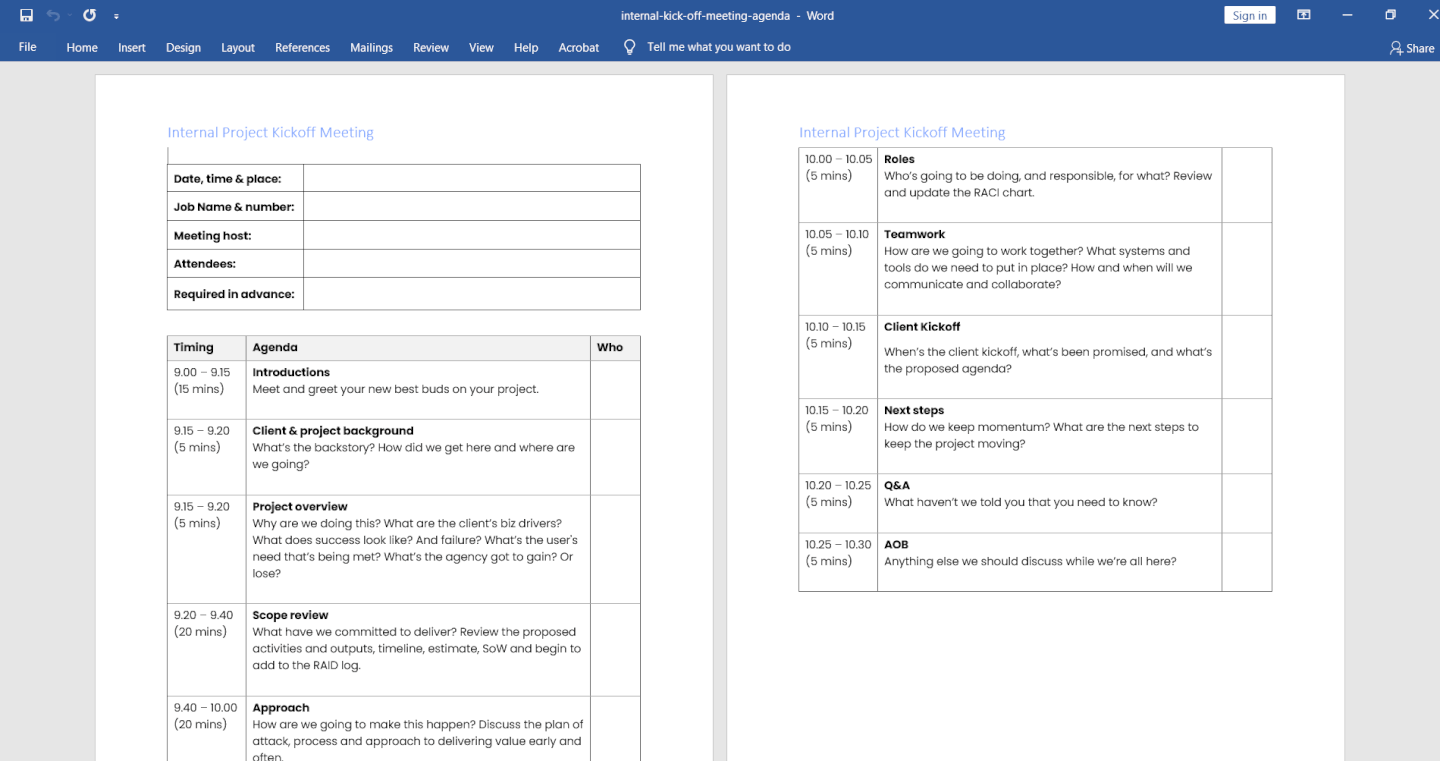Click the lightbulb Tell me icon

629,47
